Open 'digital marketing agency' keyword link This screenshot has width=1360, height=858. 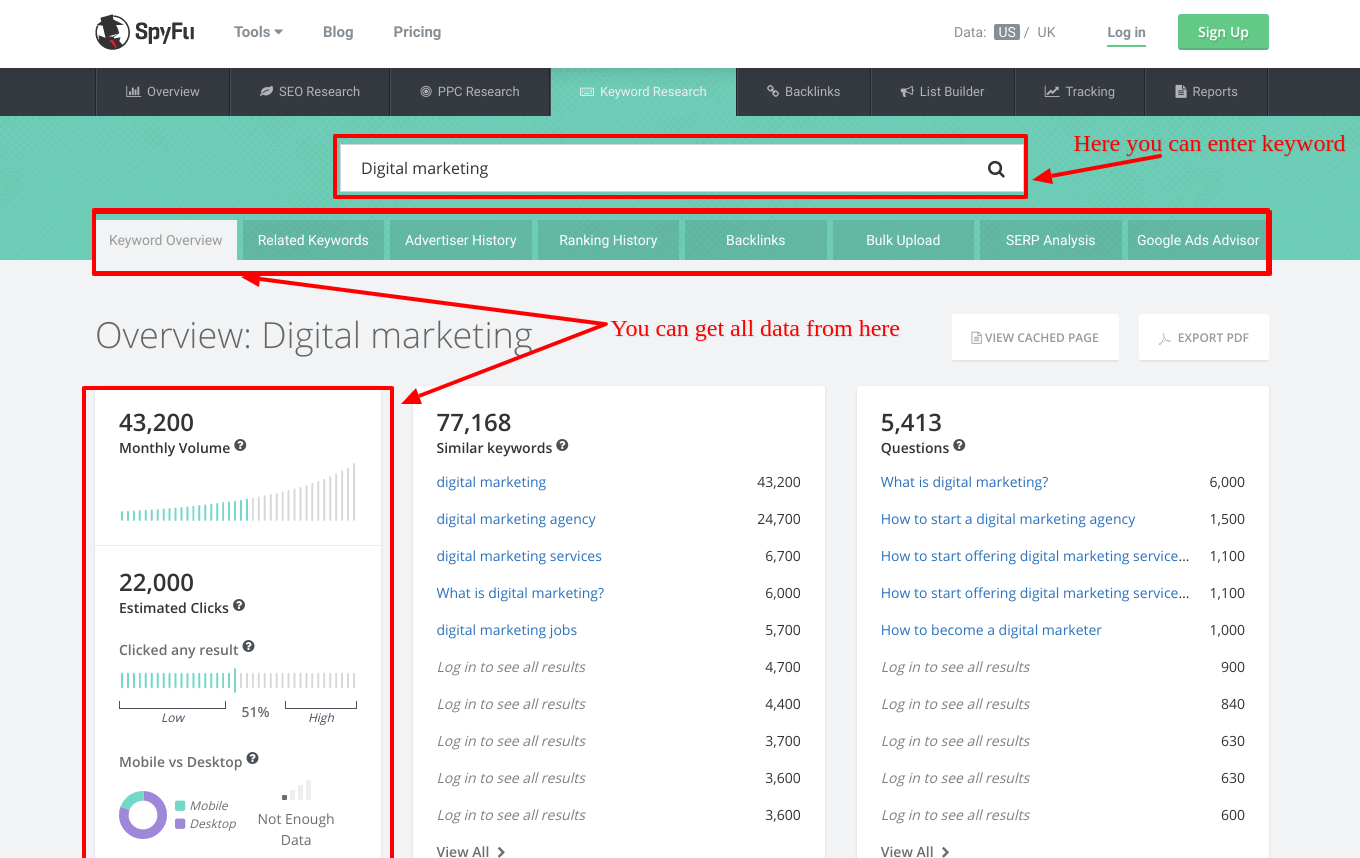tap(516, 519)
